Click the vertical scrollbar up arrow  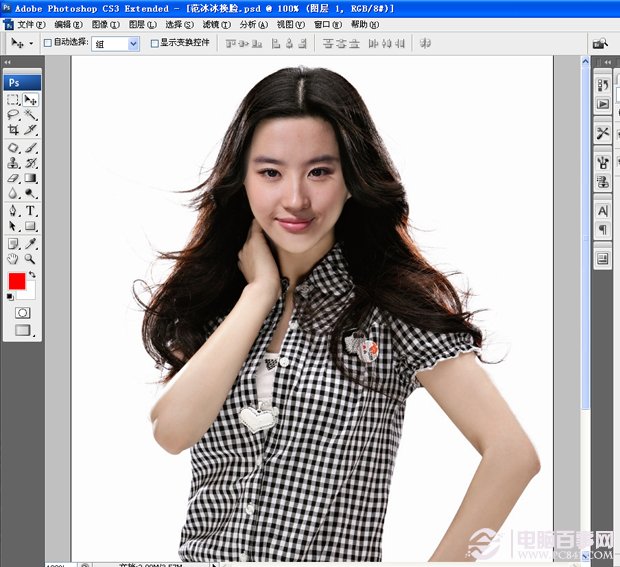click(x=585, y=61)
